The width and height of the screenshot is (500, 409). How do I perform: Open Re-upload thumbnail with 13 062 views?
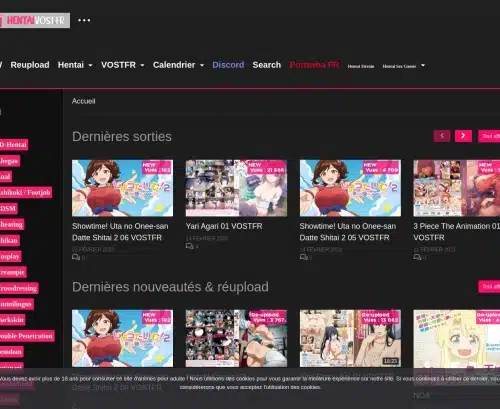click(350, 338)
